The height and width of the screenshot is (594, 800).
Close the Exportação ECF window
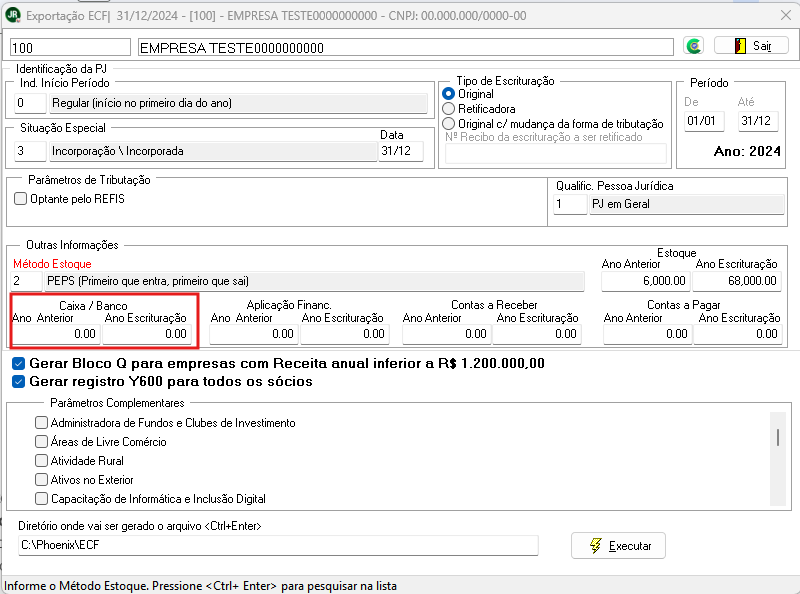(x=786, y=15)
